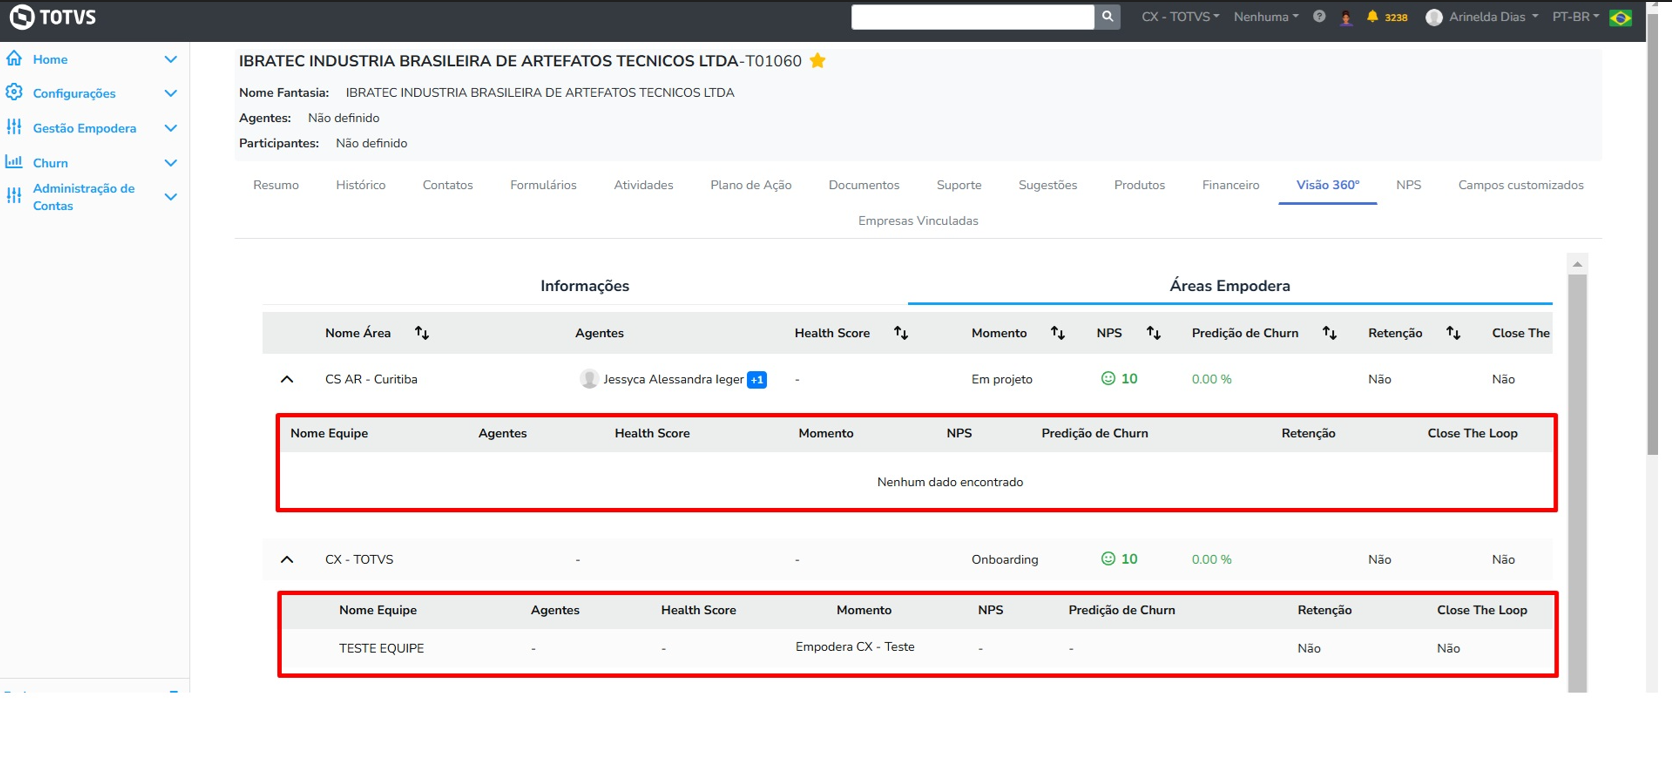Open the Produtos tab

[x=1140, y=185]
